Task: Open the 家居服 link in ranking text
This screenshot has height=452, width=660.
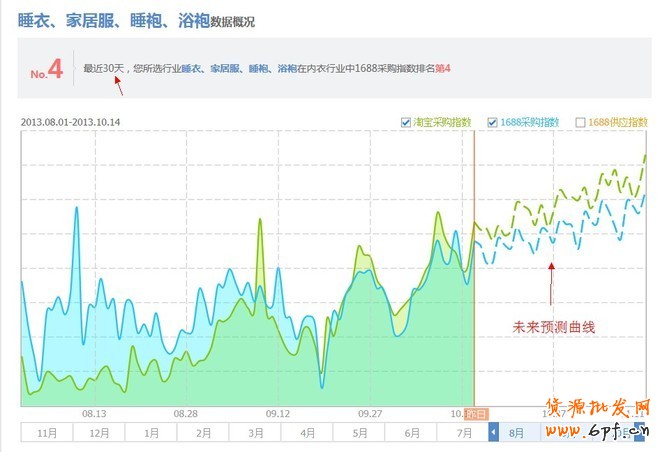Action: pos(224,69)
